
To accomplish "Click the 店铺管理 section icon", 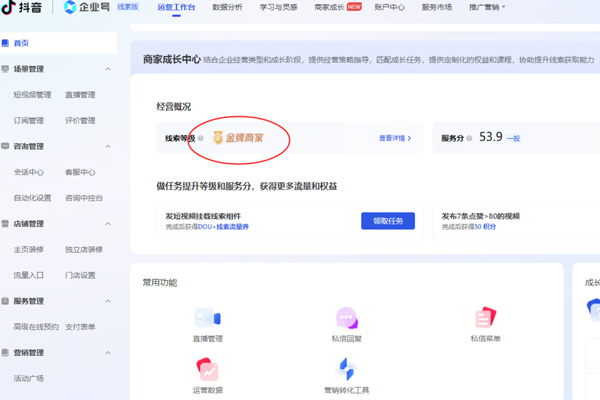I will (5, 224).
